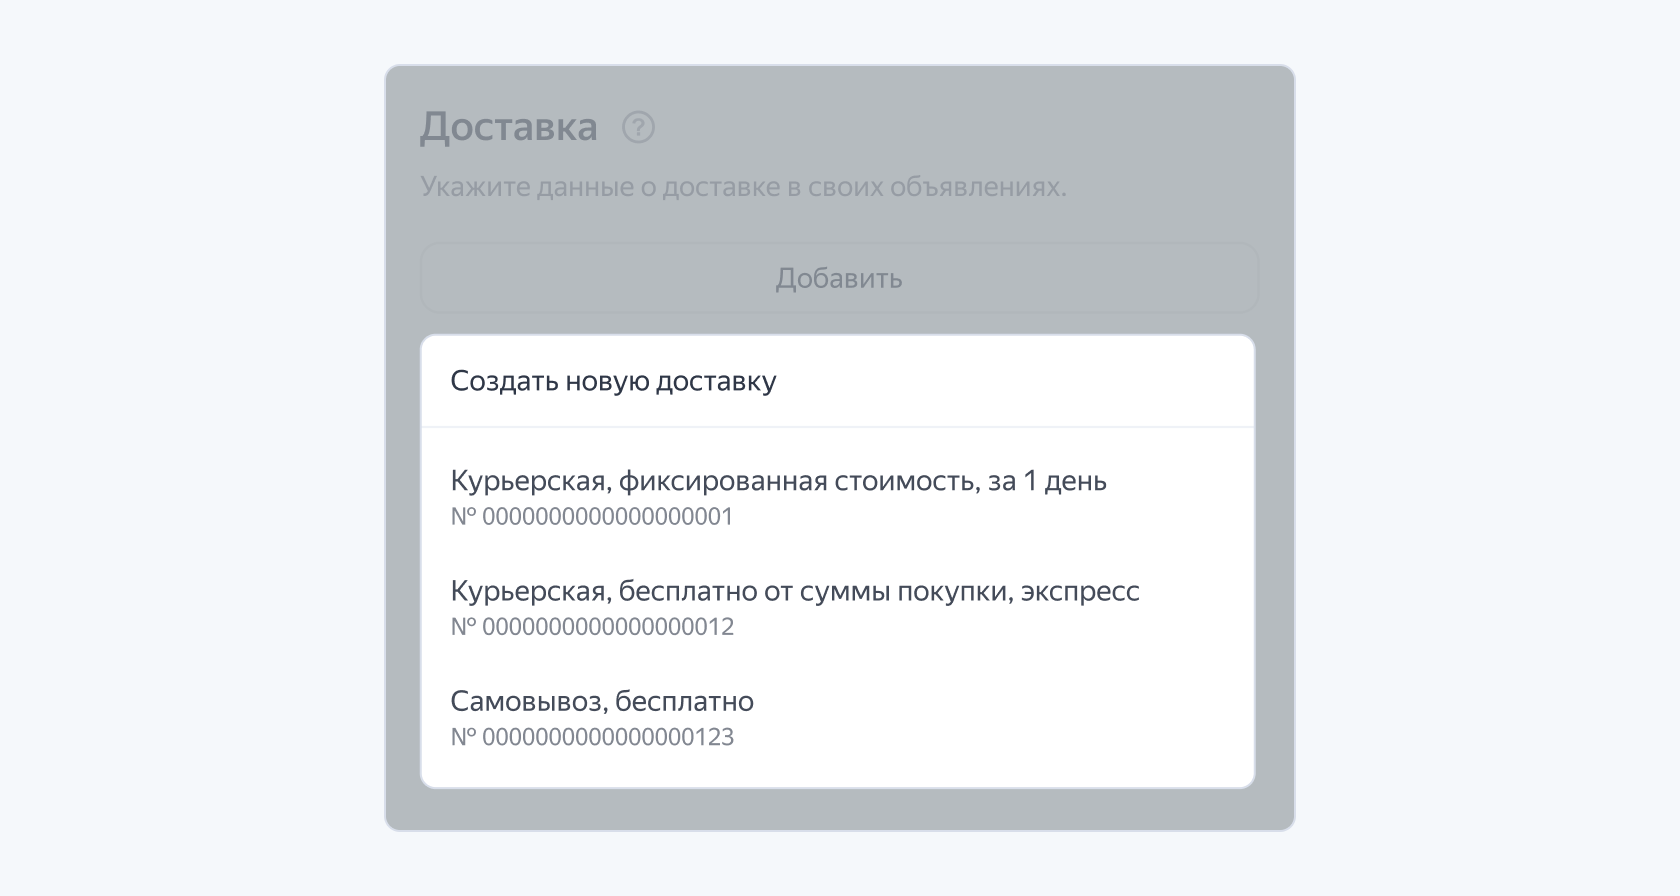Select Самовывоз, бесплатно delivery option
Viewport: 1680px width, 896px height.
pyautogui.click(x=602, y=701)
